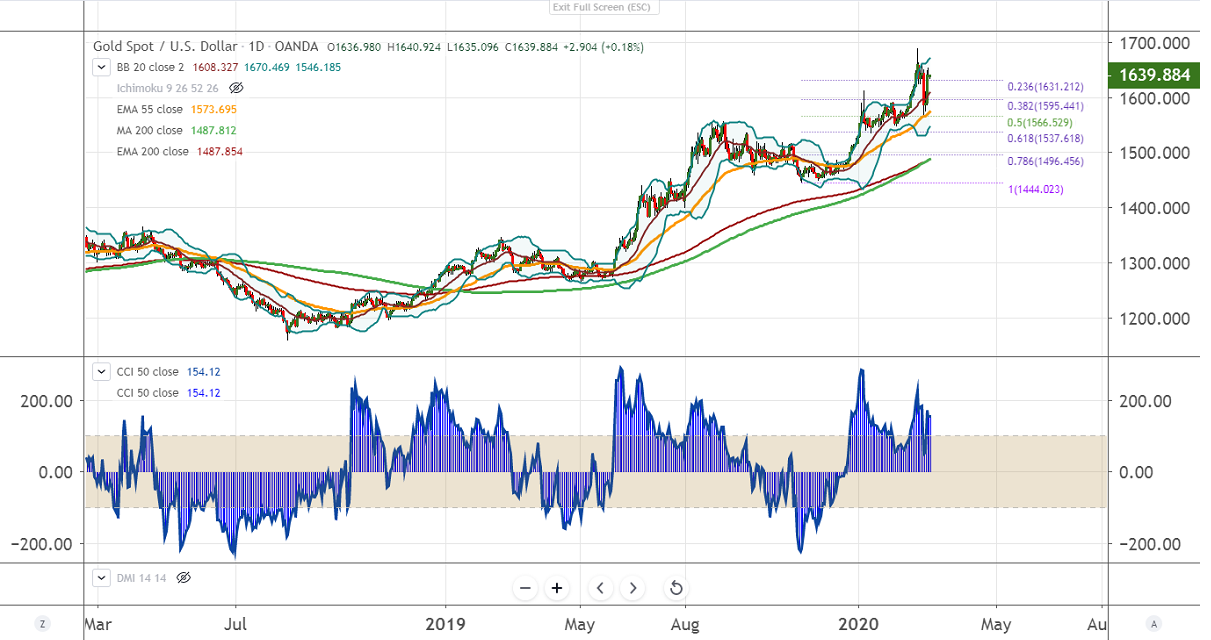Click the Z timezone circle icon
Viewport: 1211px width, 640px height.
coord(43,622)
